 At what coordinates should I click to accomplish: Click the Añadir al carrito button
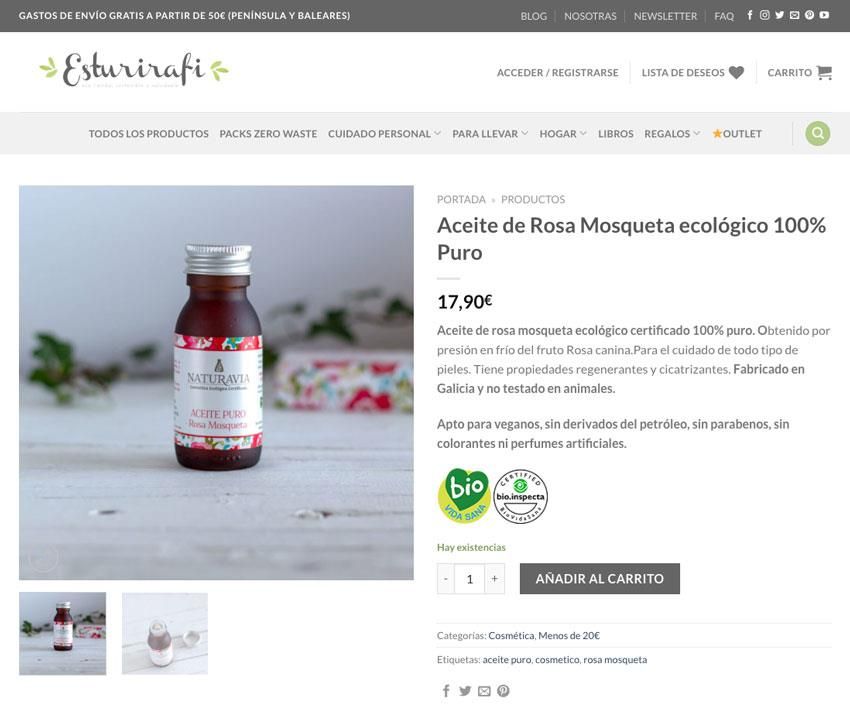click(x=600, y=578)
